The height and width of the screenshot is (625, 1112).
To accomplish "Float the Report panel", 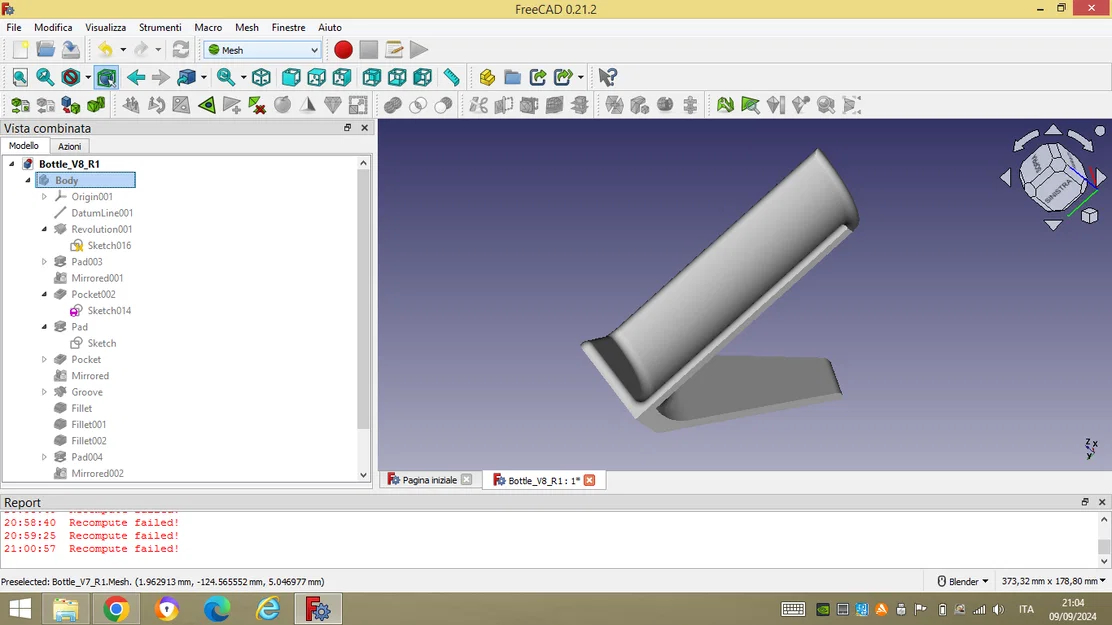I will coord(1085,502).
